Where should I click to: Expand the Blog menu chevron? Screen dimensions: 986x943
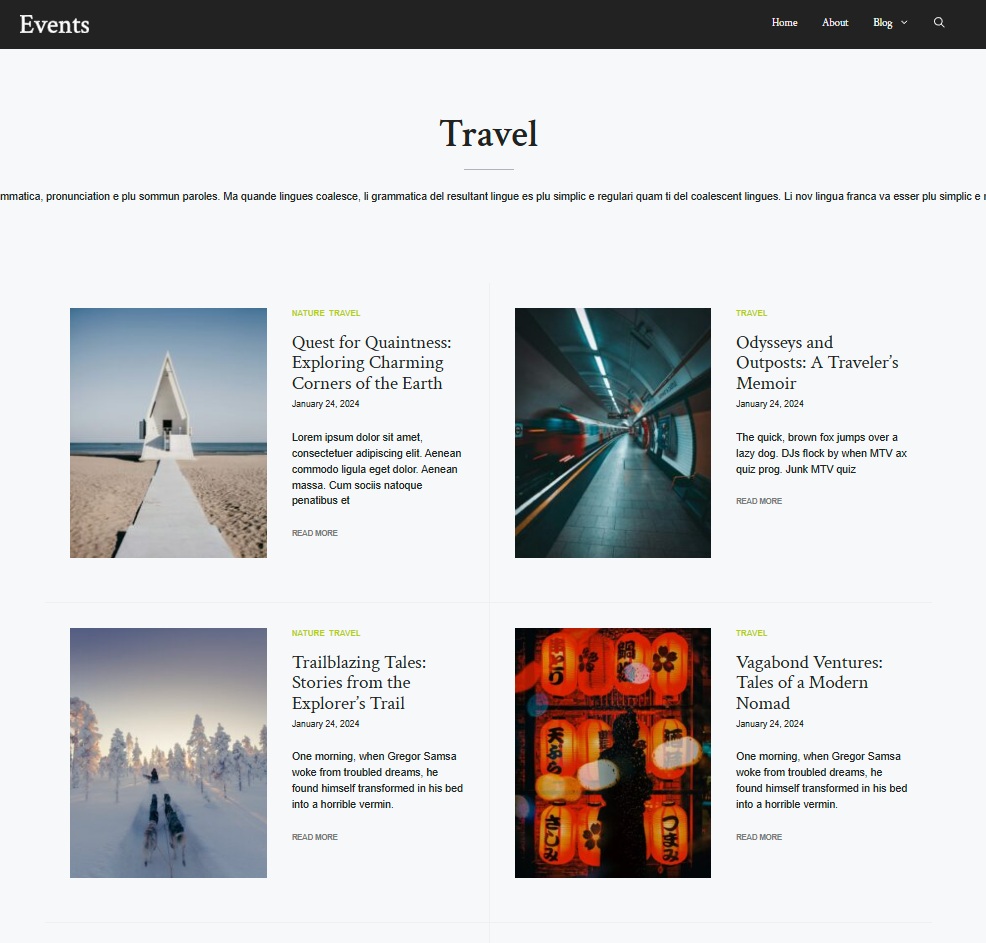pyautogui.click(x=904, y=23)
